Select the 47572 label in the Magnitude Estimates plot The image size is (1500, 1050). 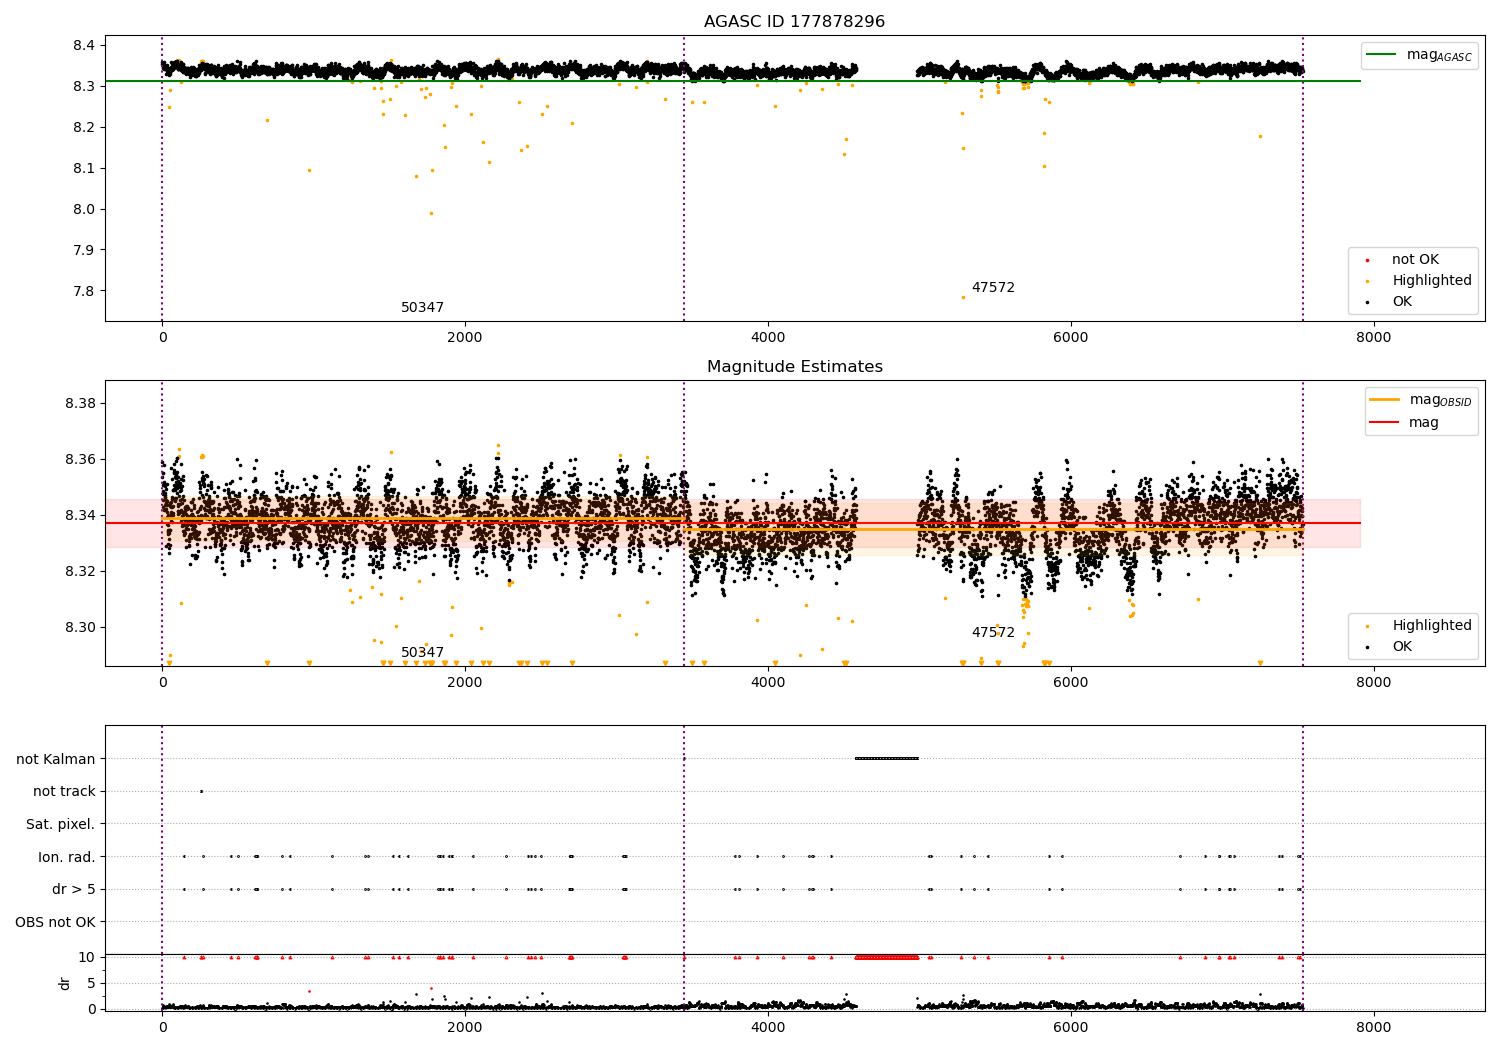point(993,633)
